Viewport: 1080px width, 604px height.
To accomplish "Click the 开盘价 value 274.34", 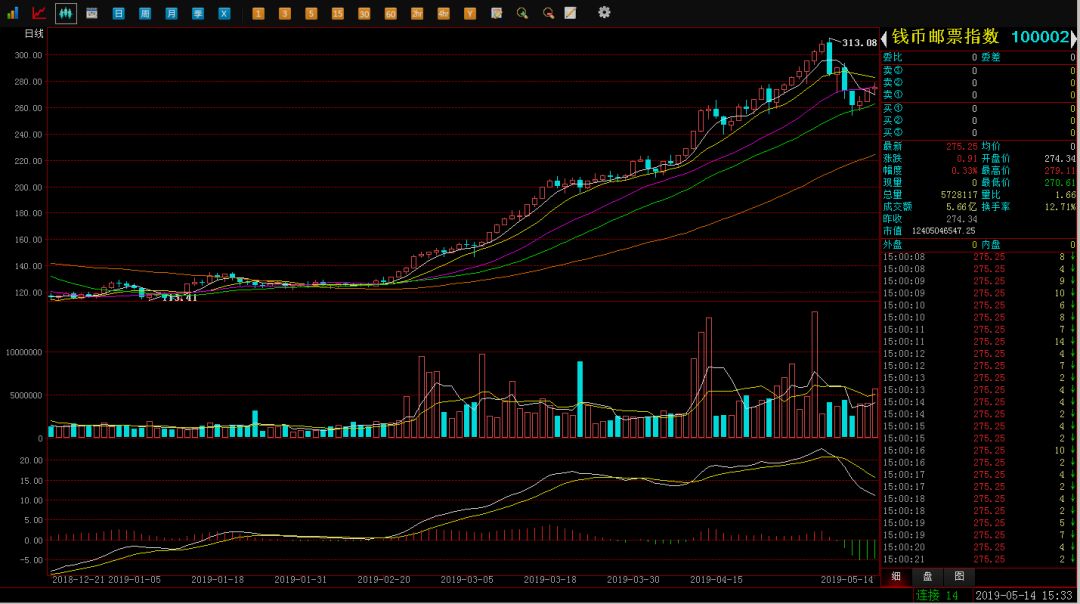I will coord(1059,158).
